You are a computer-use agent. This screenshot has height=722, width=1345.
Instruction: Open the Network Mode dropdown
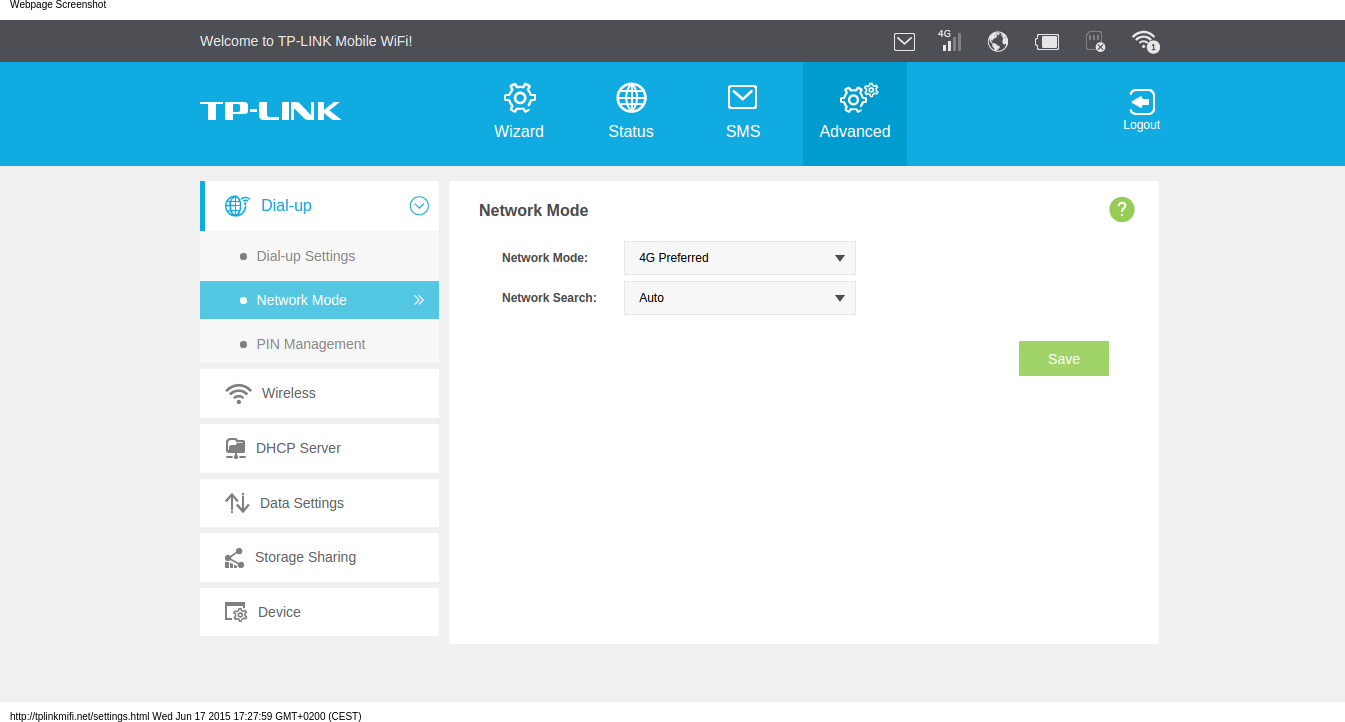coord(739,258)
